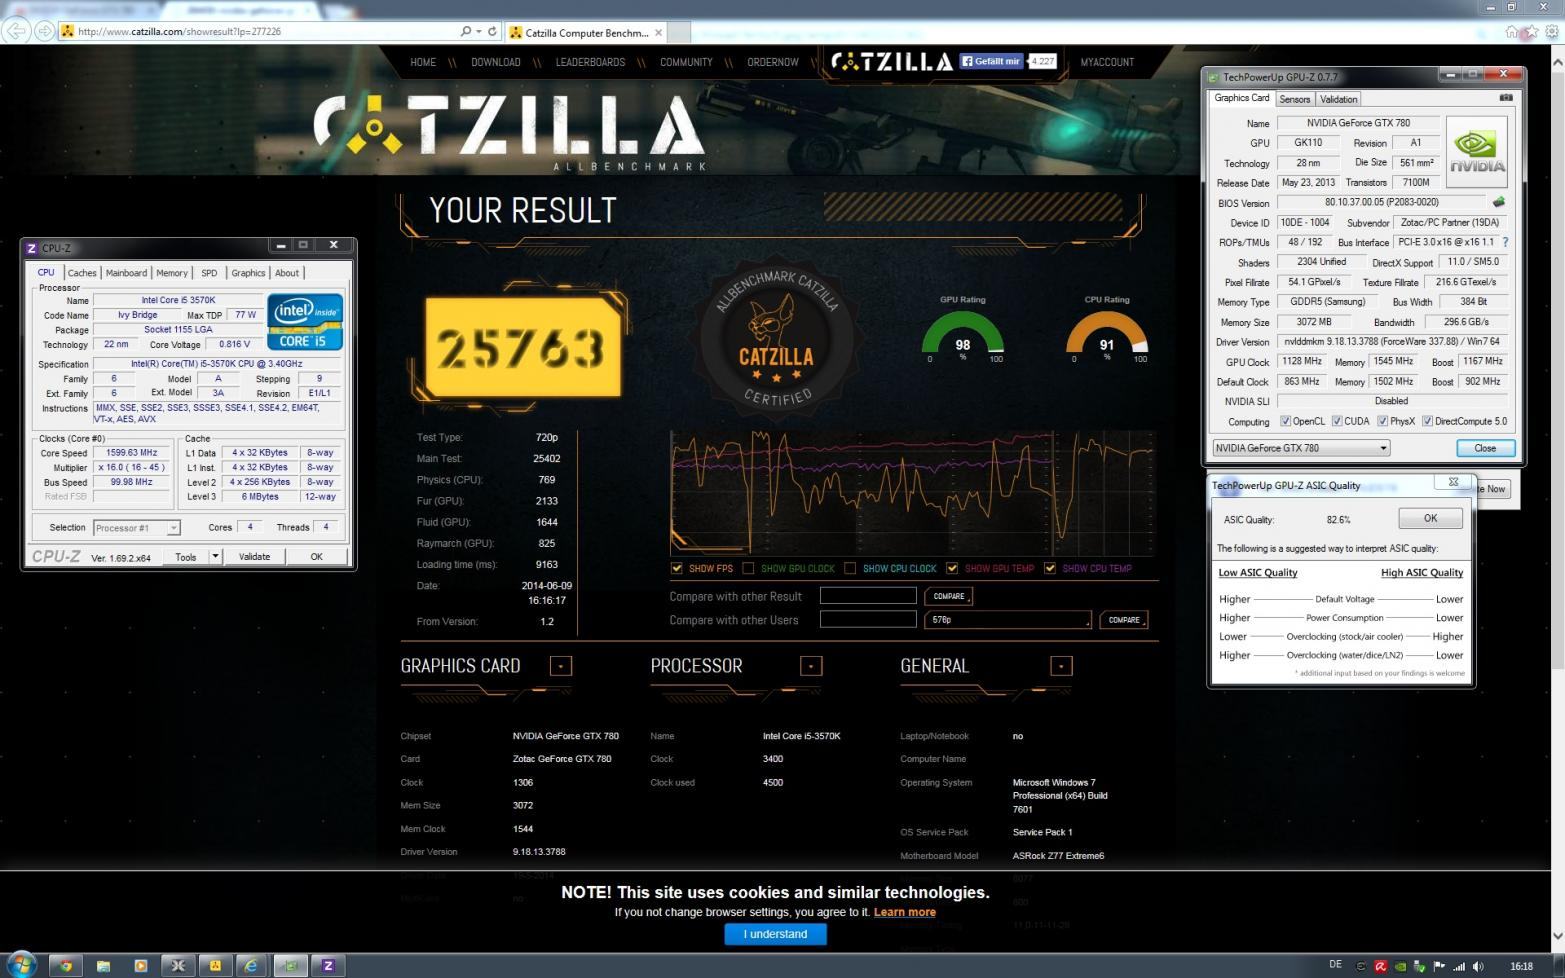Click the Compare with other Users input field
Screen dimensions: 1565x978
(x=868, y=620)
